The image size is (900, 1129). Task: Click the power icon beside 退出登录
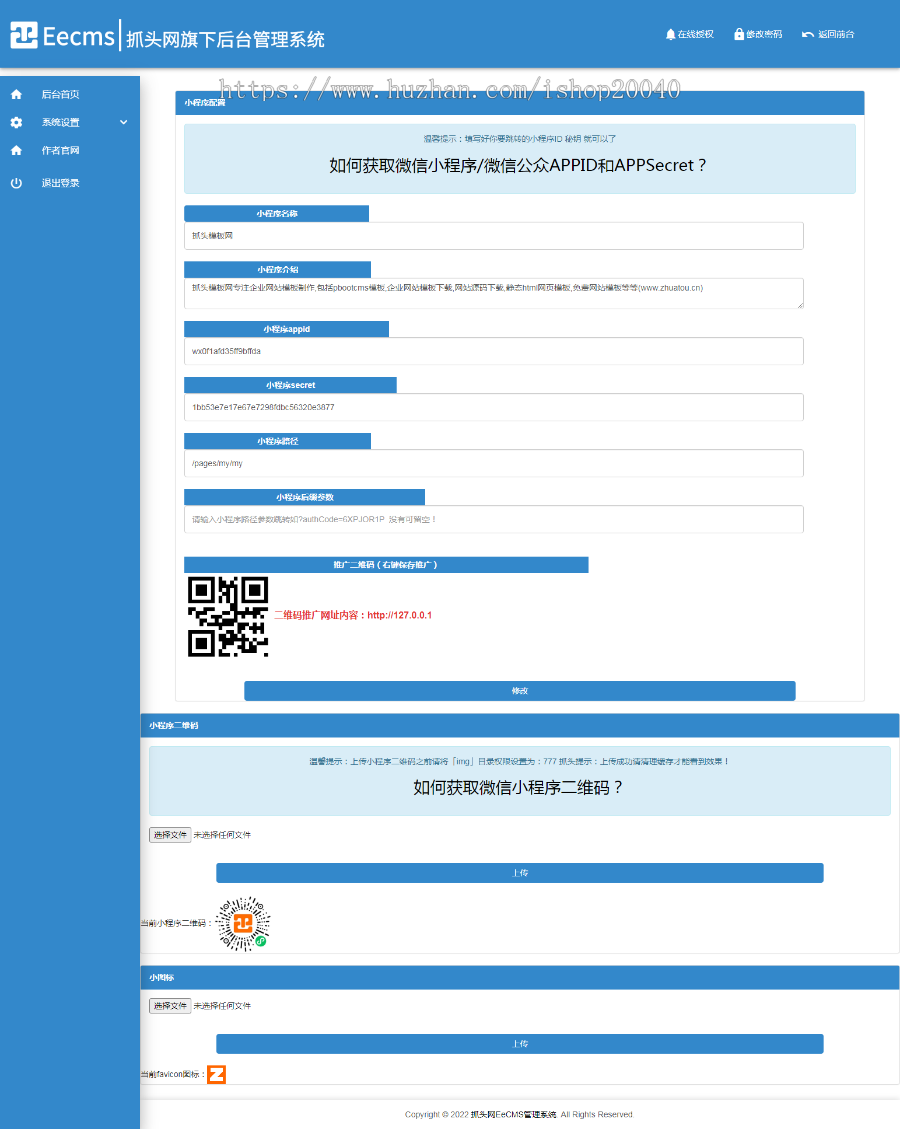click(17, 183)
